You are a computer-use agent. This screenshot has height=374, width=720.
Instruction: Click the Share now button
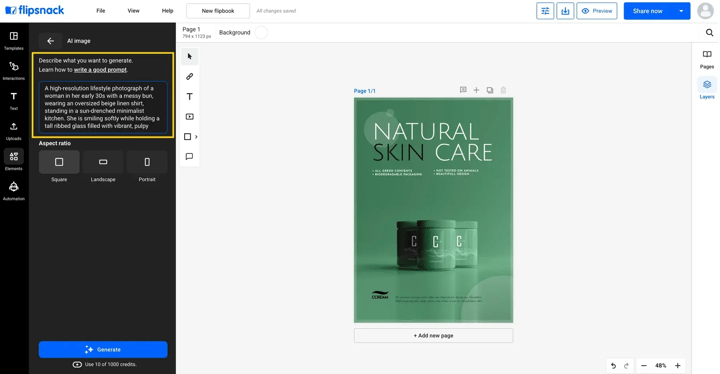coord(647,11)
